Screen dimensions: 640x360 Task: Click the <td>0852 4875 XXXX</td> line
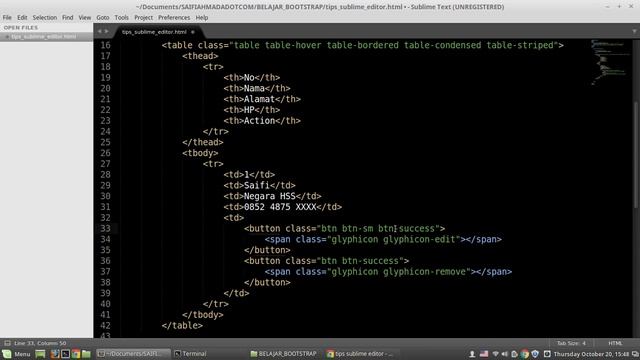[x=282, y=207]
